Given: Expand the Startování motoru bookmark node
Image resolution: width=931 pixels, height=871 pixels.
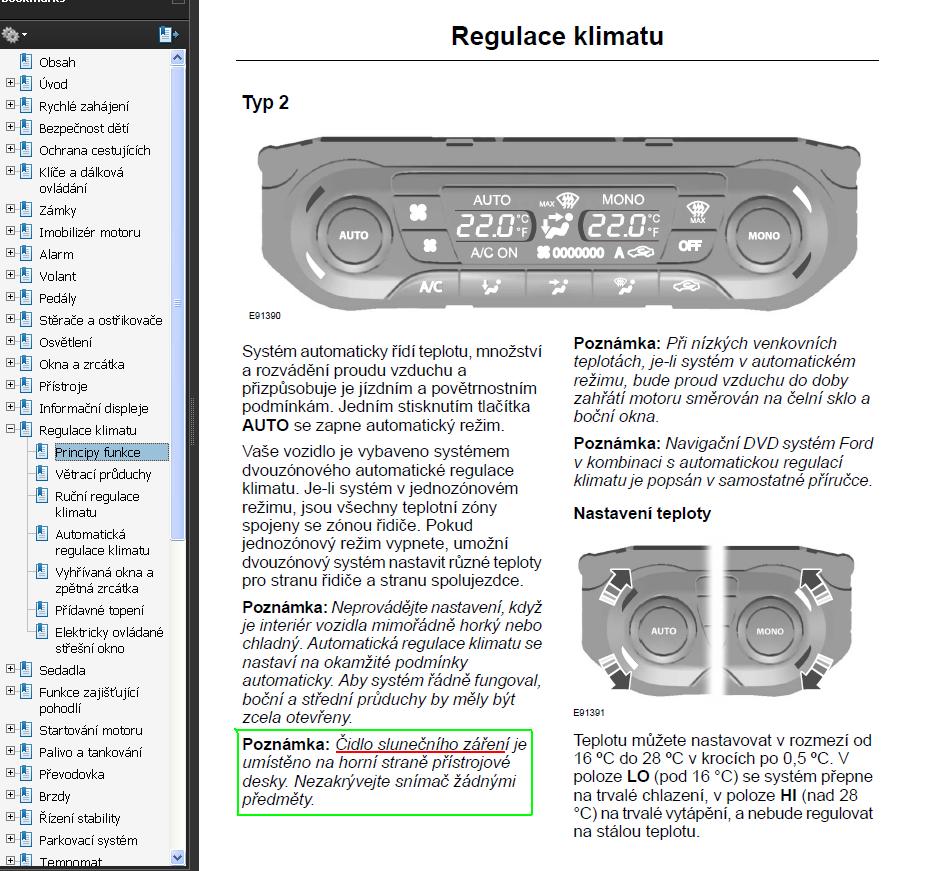Looking at the screenshot, I should pyautogui.click(x=11, y=730).
